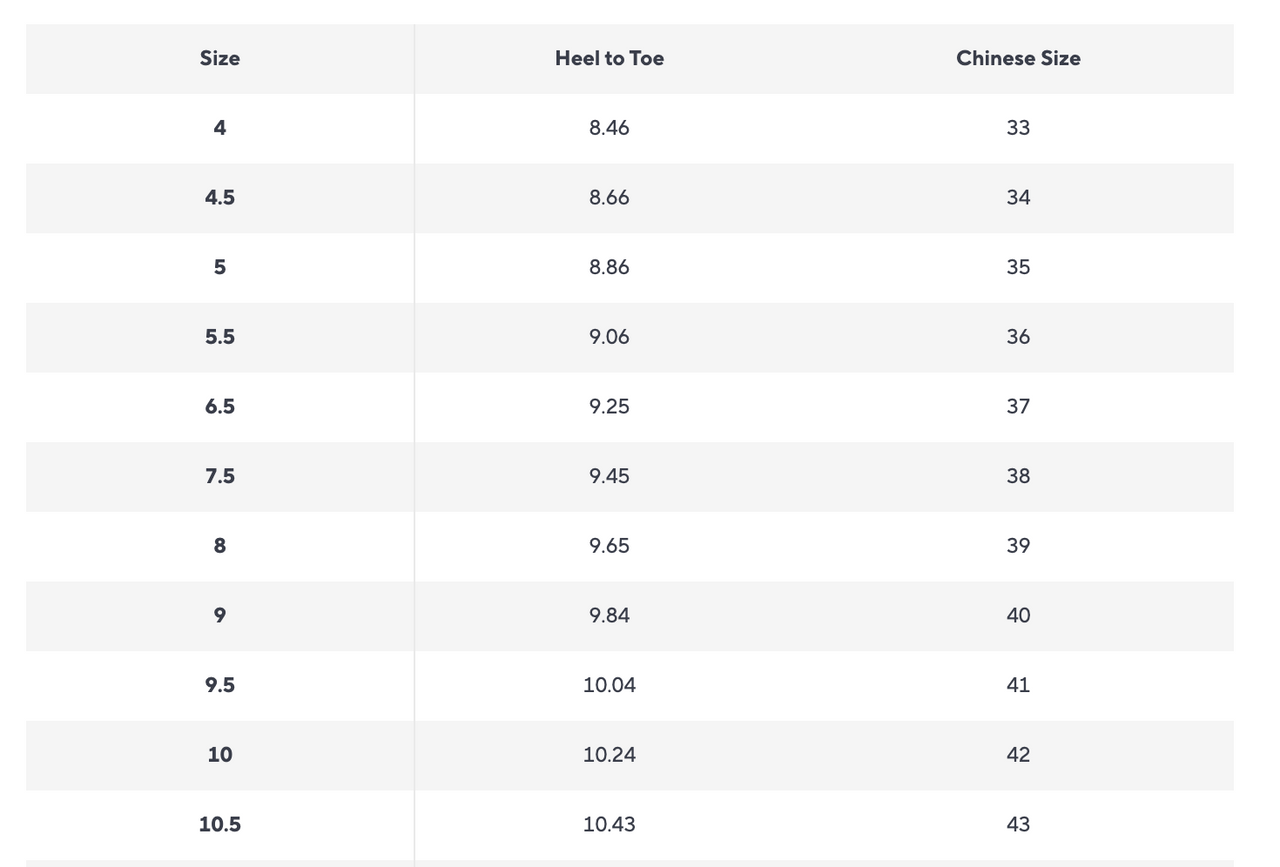Select the size 6.5 row label

click(220, 407)
